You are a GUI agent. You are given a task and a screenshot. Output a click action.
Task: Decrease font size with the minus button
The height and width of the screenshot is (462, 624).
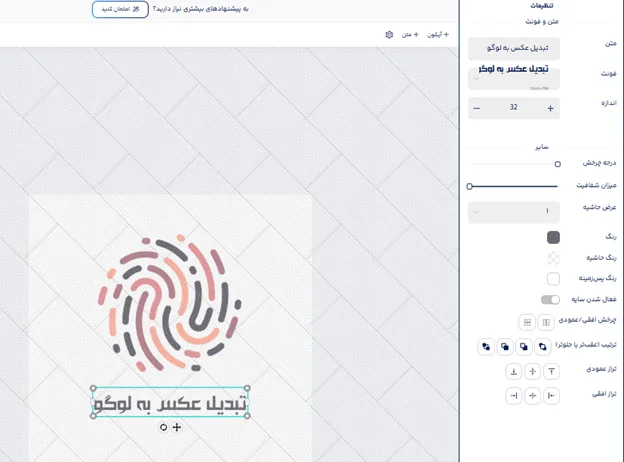[477, 108]
